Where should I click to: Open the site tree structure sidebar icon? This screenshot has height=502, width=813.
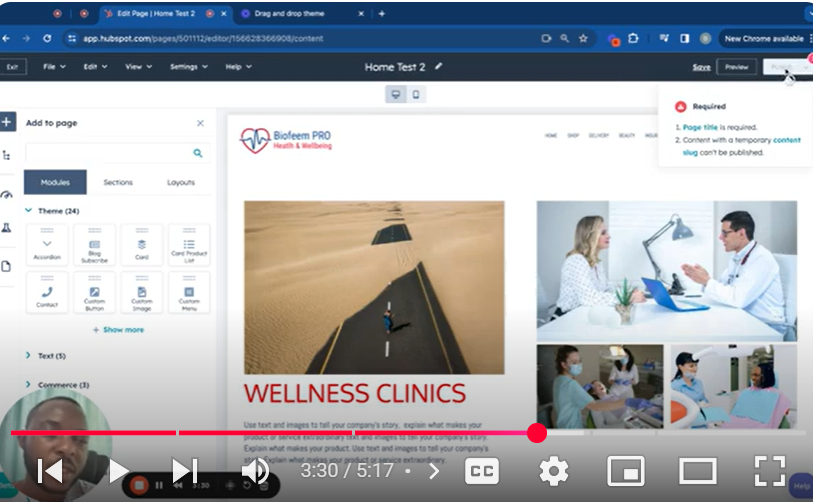click(6, 155)
